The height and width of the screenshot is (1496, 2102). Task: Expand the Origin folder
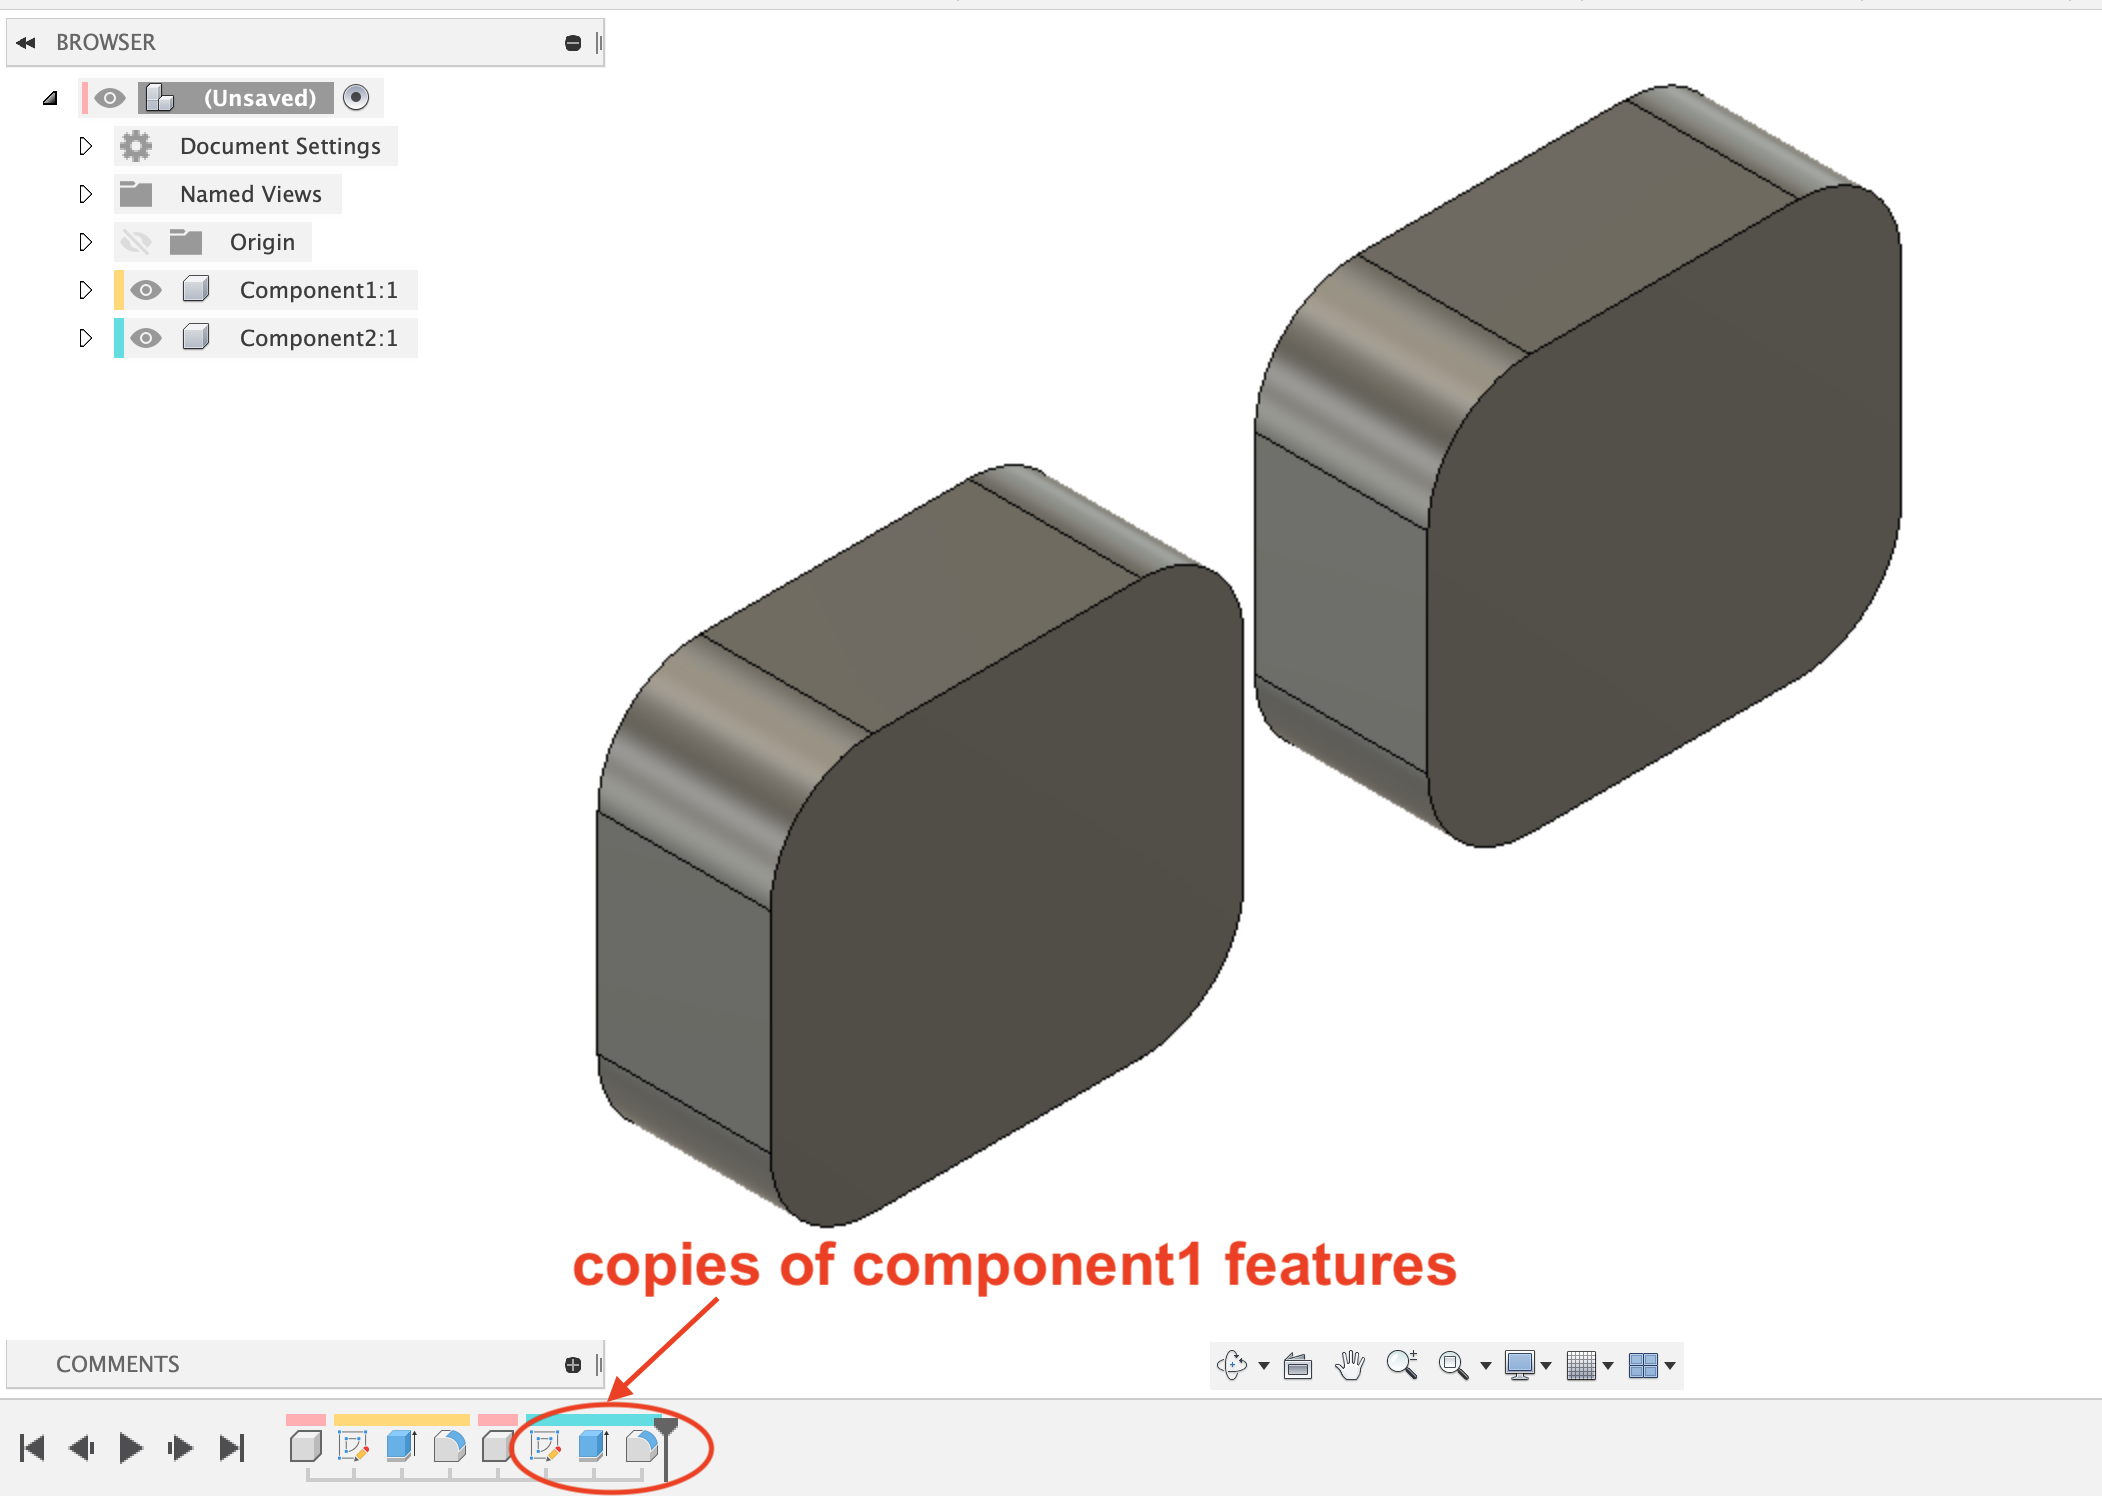point(85,241)
